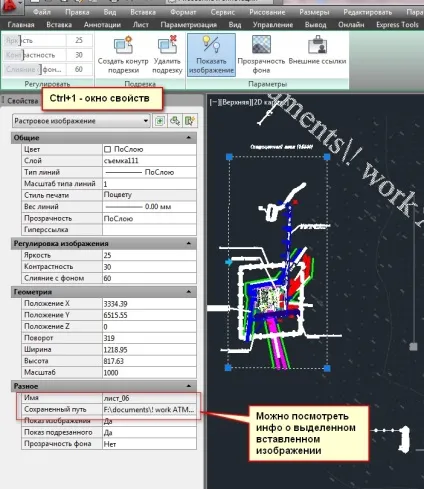Click the top-left blue grip of image

(229, 157)
